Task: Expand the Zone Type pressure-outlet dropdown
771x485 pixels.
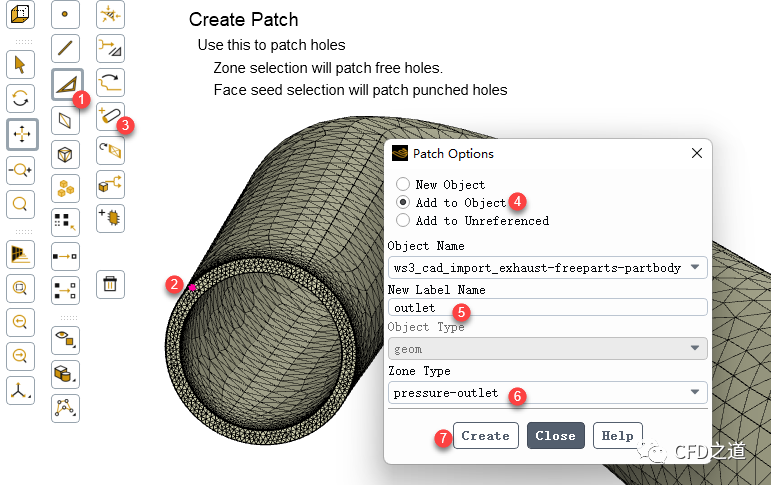Action: pyautogui.click(x=547, y=392)
